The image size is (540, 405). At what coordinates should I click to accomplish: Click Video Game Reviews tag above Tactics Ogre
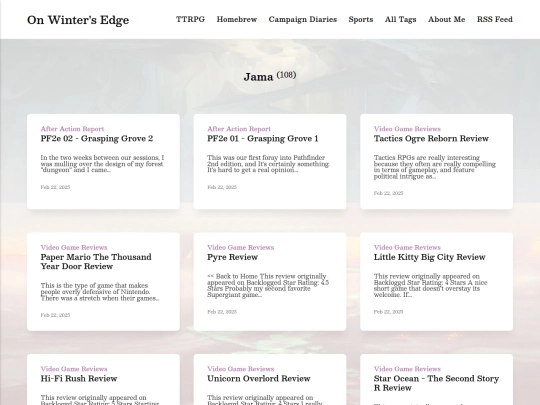pyautogui.click(x=407, y=129)
